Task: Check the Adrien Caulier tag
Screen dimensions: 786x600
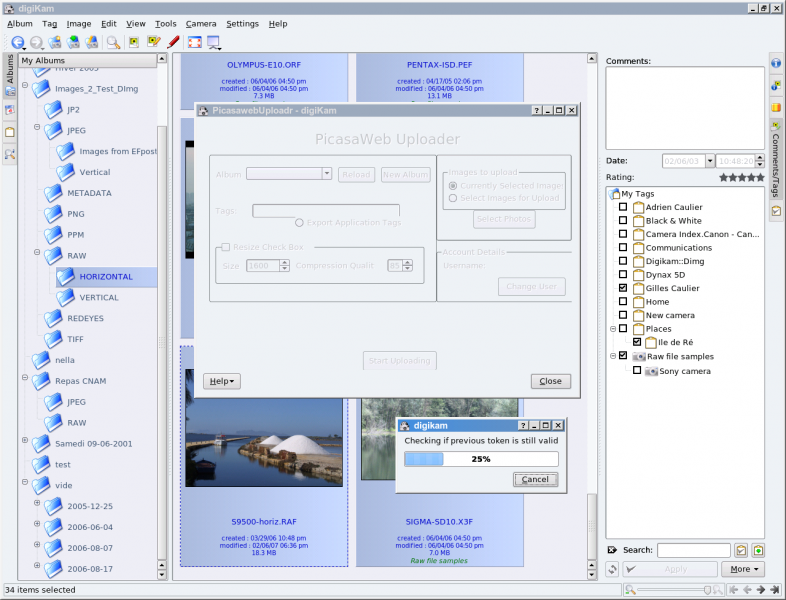Action: [x=623, y=207]
